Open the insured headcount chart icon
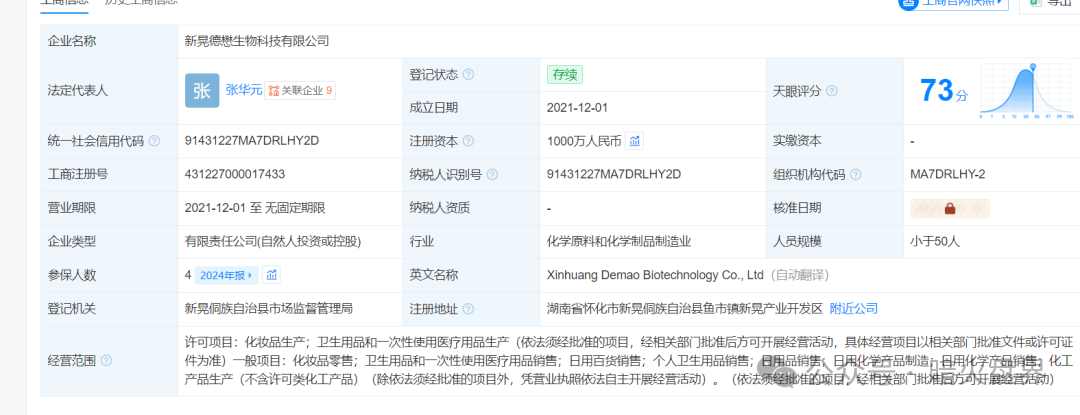The width and height of the screenshot is (1080, 415). point(272,275)
